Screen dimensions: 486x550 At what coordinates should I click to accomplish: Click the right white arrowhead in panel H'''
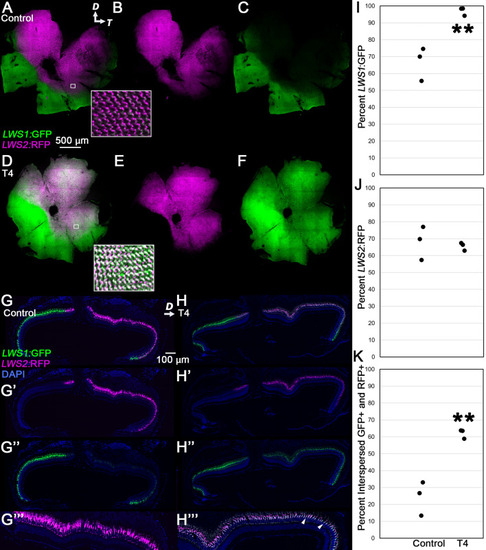coord(320,527)
